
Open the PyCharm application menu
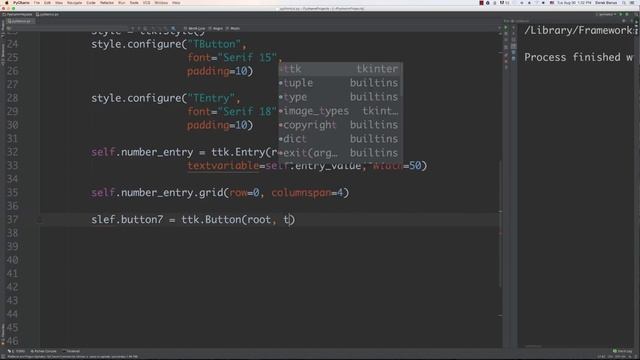pos(21,3)
